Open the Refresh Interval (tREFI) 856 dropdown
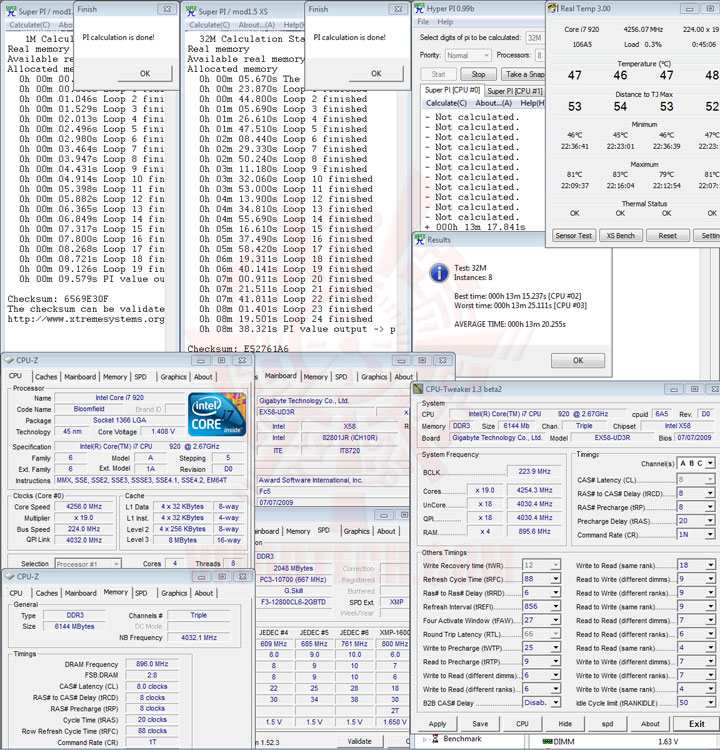This screenshot has height=750, width=720. pos(555,607)
